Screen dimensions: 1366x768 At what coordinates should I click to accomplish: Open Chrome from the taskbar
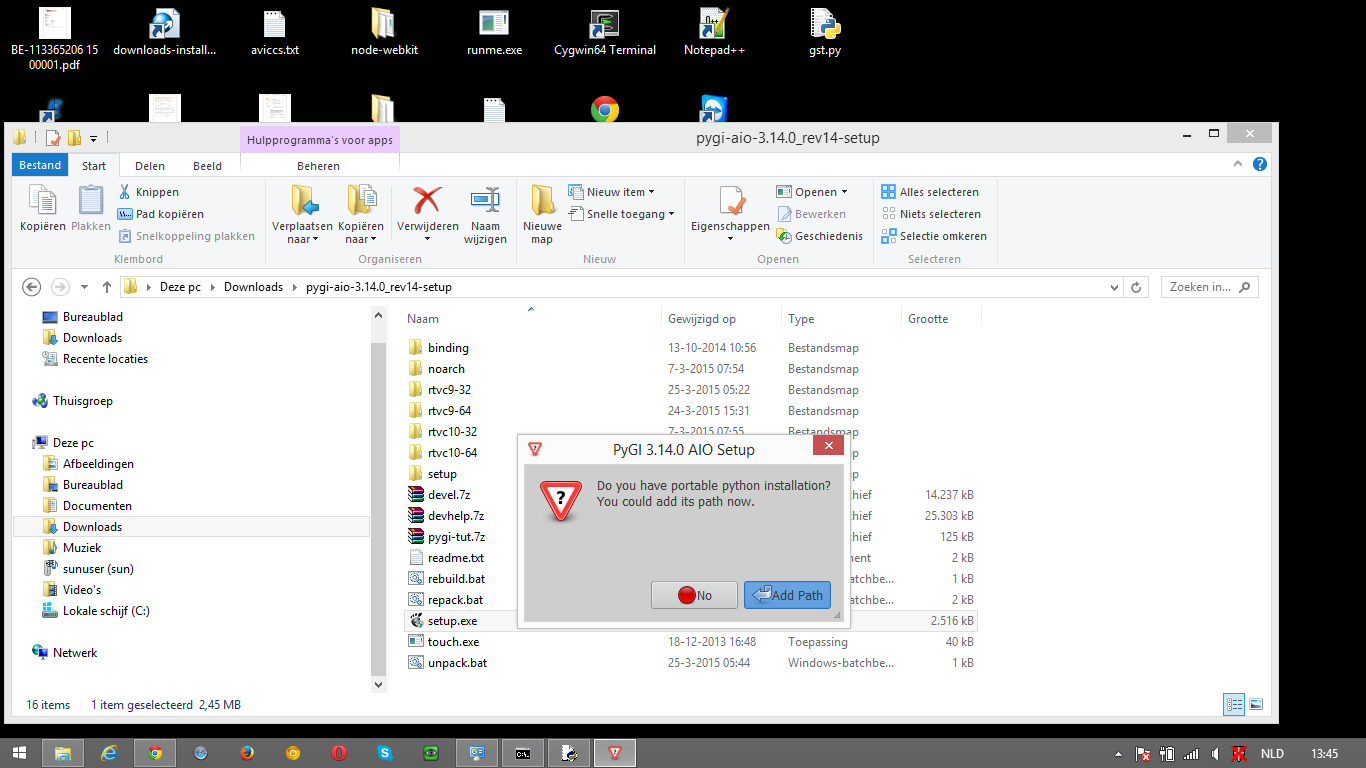(155, 753)
